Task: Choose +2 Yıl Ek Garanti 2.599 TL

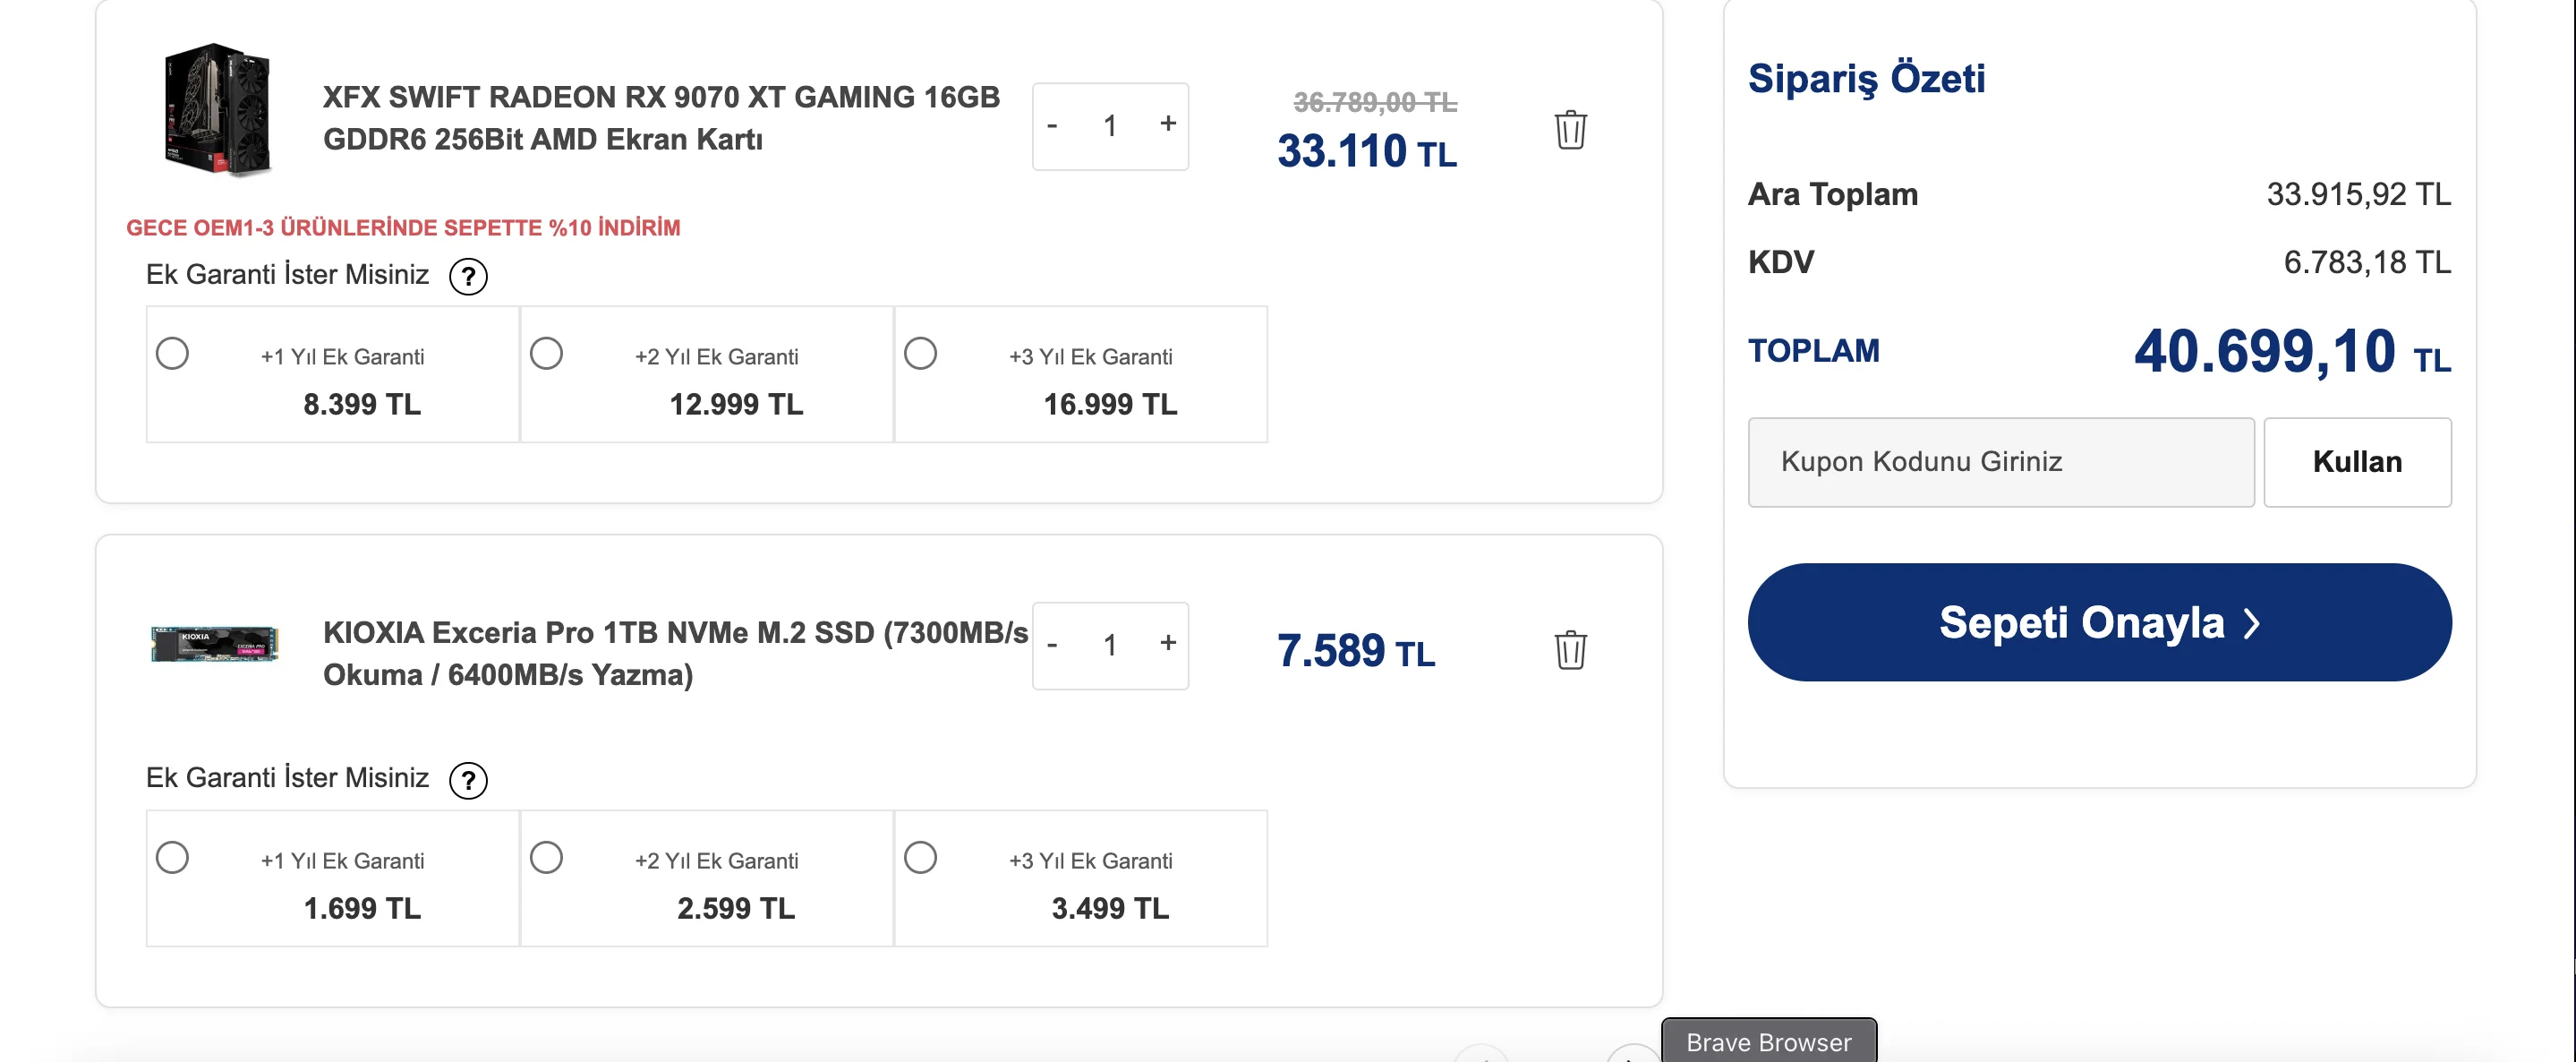Action: click(x=547, y=857)
